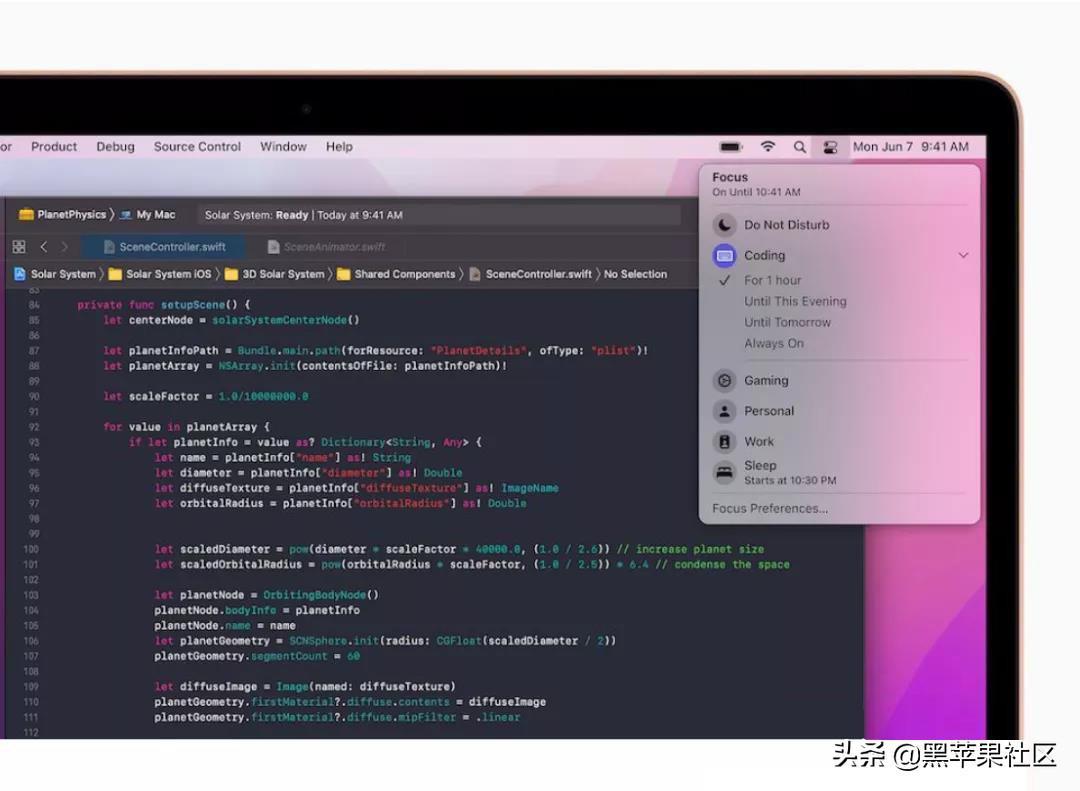Click 'setupScene' function name in code
Image resolution: width=1080 pixels, height=791 pixels.
click(x=196, y=305)
